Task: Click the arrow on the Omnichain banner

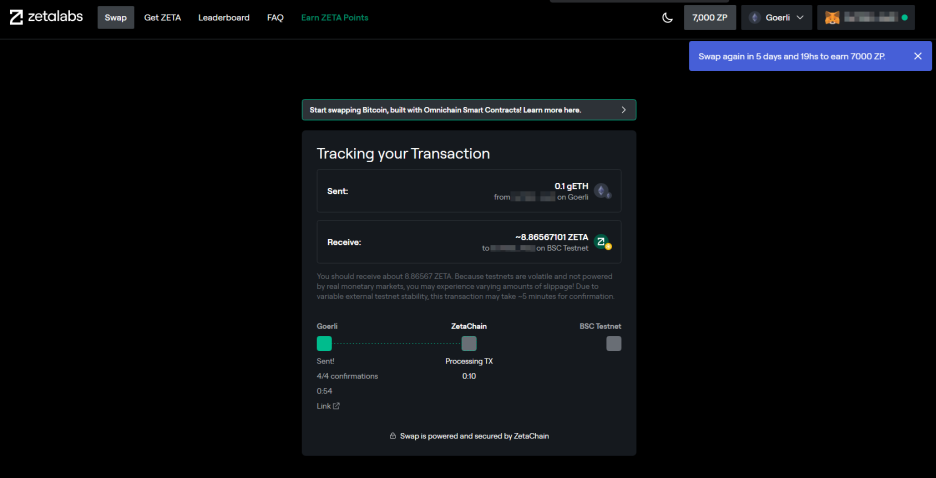Action: pyautogui.click(x=623, y=110)
